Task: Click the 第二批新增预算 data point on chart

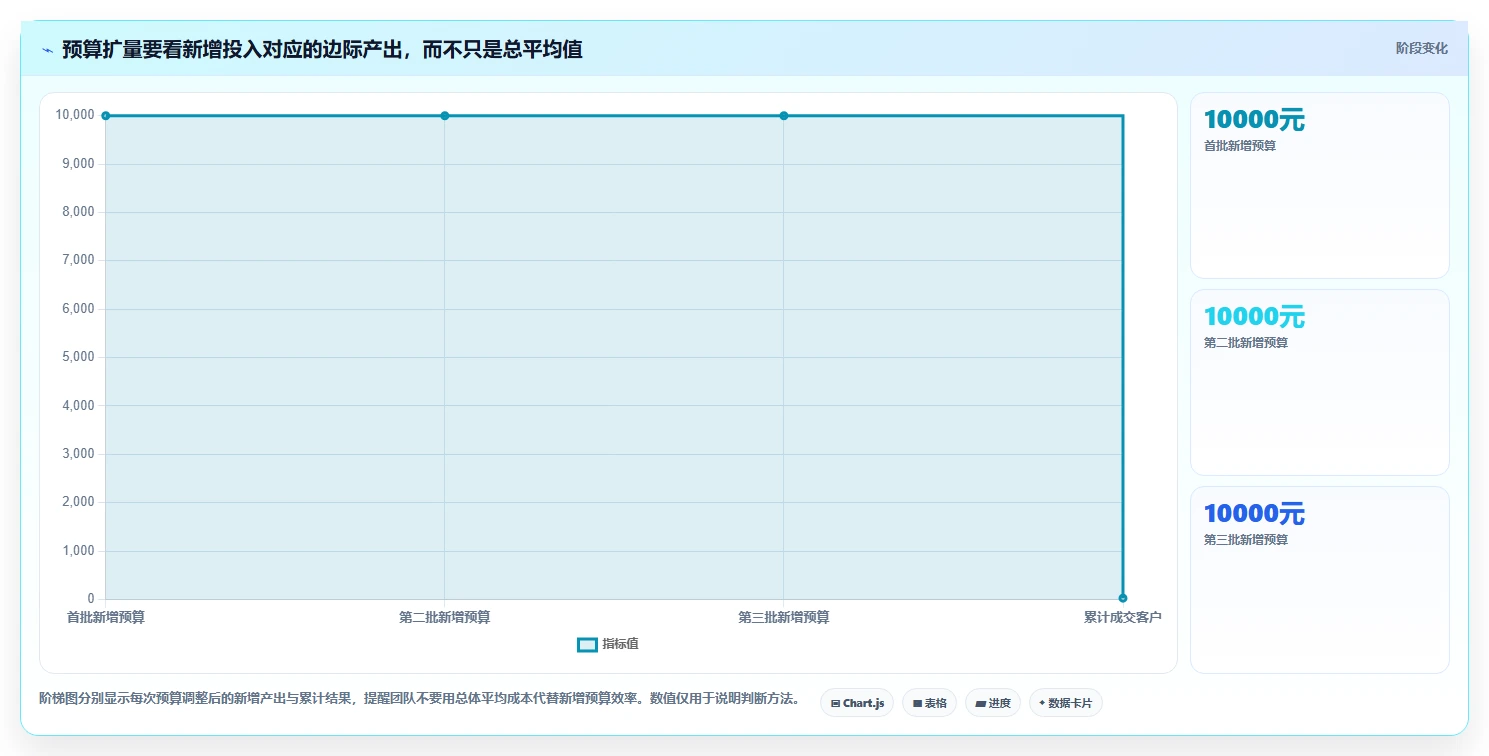Action: point(444,116)
